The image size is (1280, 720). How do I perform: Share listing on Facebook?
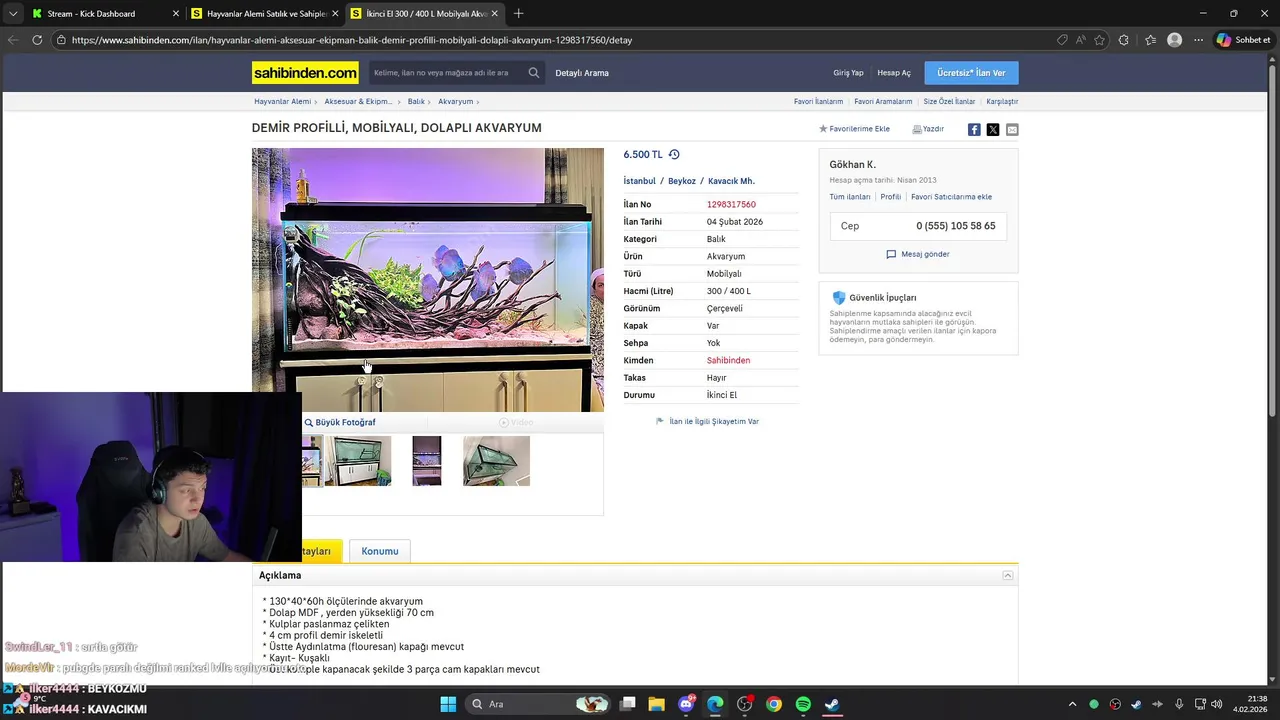pos(974,130)
